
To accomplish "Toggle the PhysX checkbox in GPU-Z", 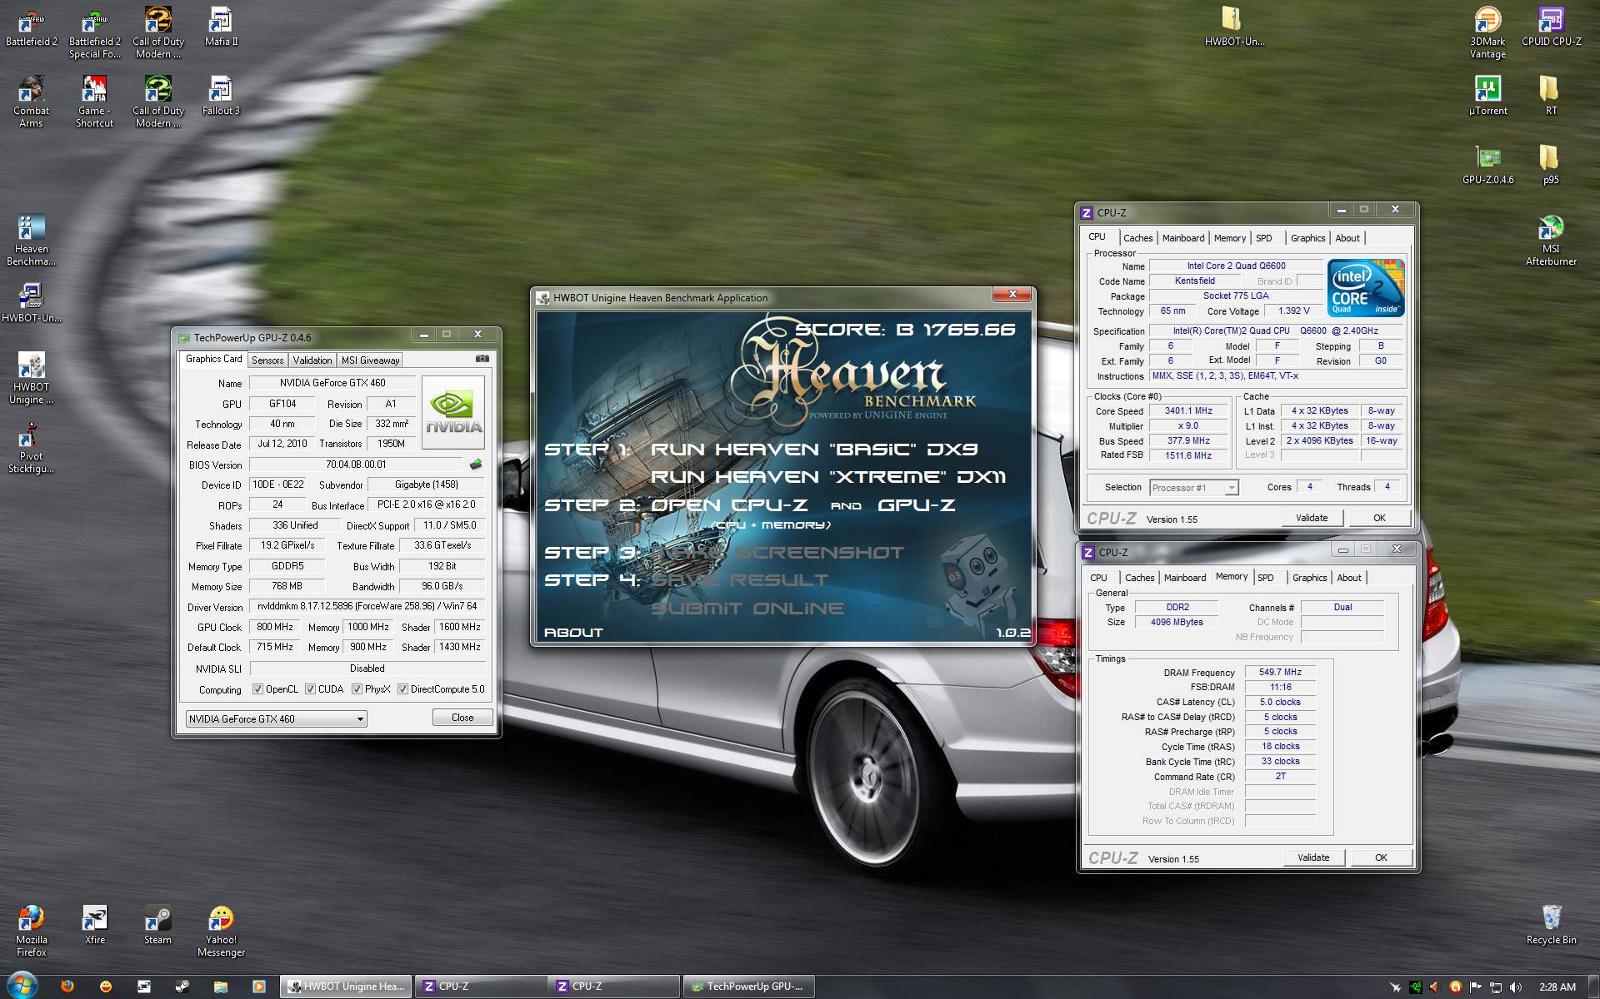I will (357, 689).
